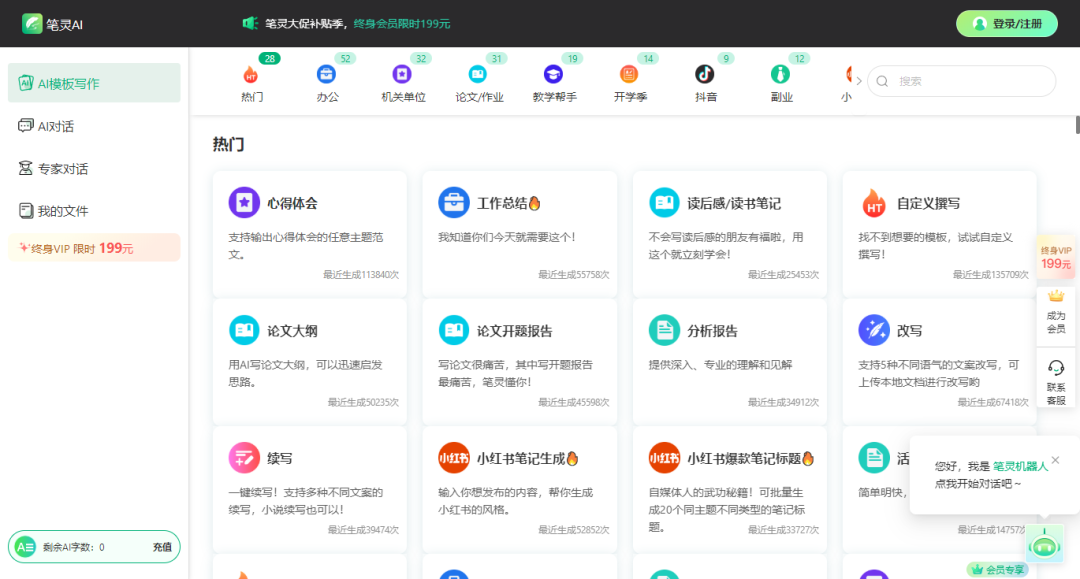Click the 心得体会 purple star icon

tap(244, 202)
